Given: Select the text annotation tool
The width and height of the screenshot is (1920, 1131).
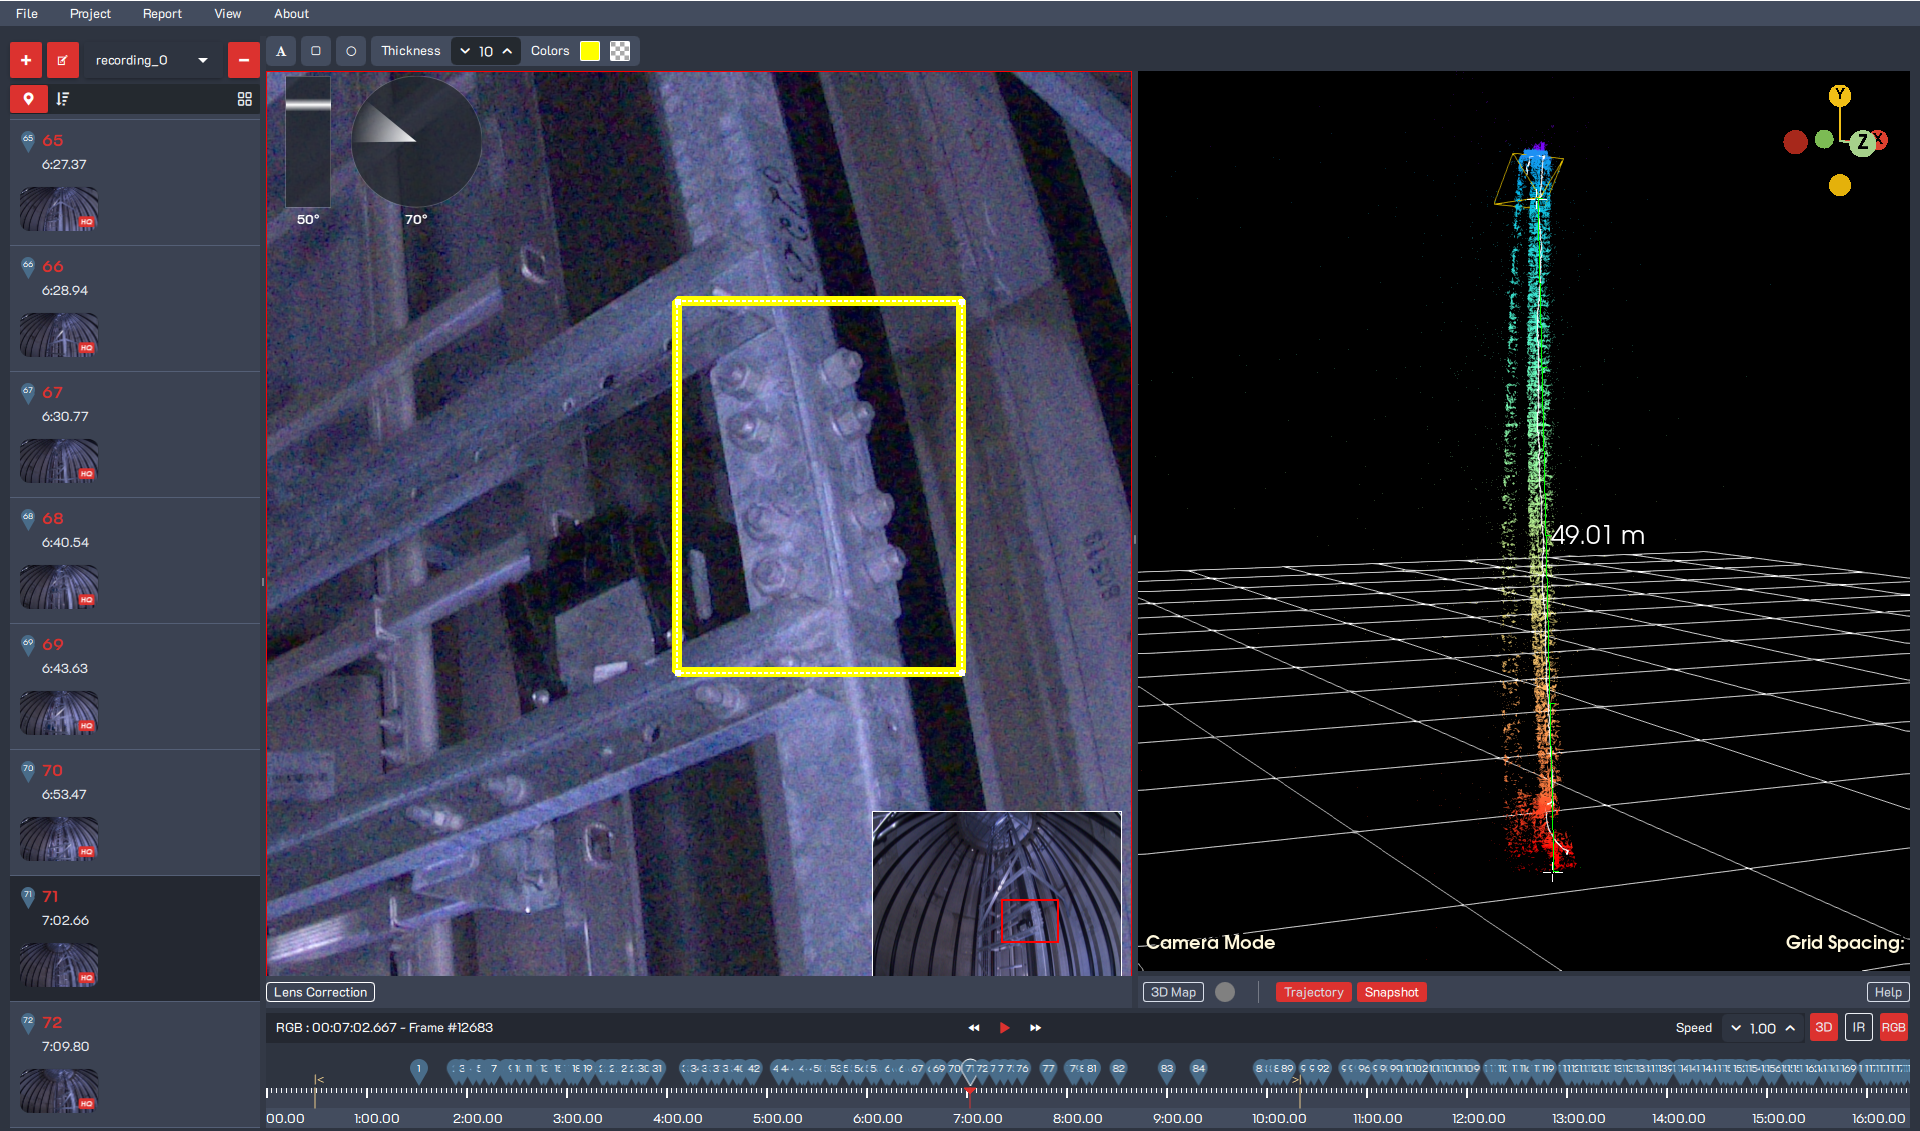Looking at the screenshot, I should [x=281, y=51].
